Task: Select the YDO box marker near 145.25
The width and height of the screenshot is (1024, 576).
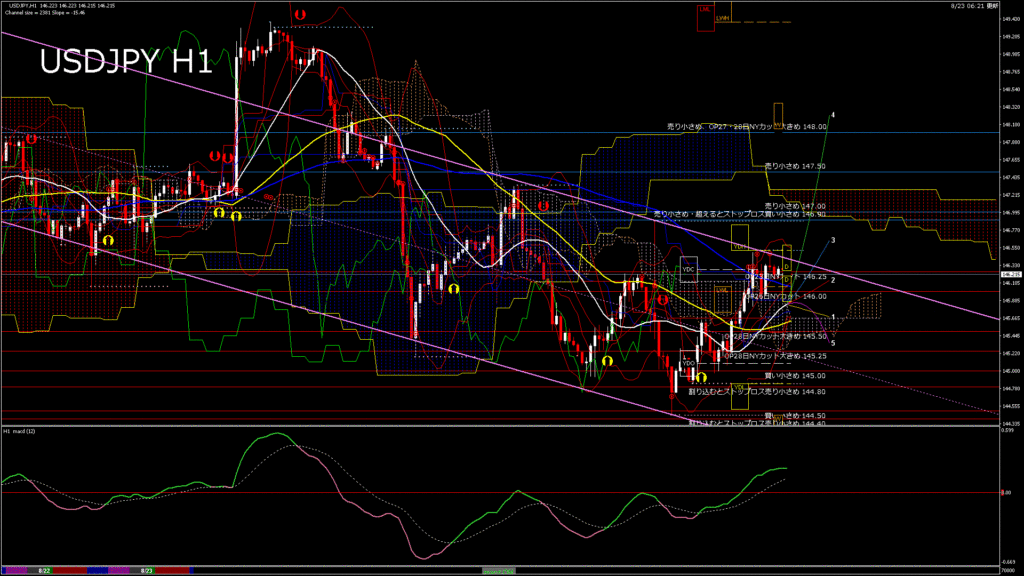Action: click(688, 363)
